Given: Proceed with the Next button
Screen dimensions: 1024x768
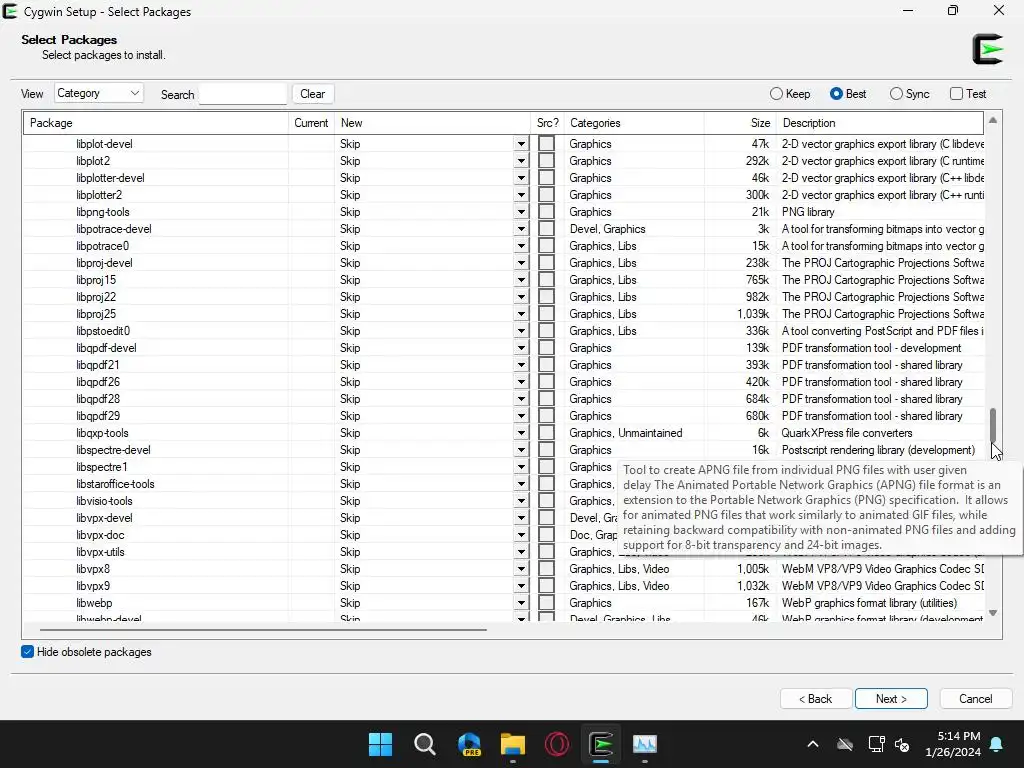Looking at the screenshot, I should coord(891,699).
